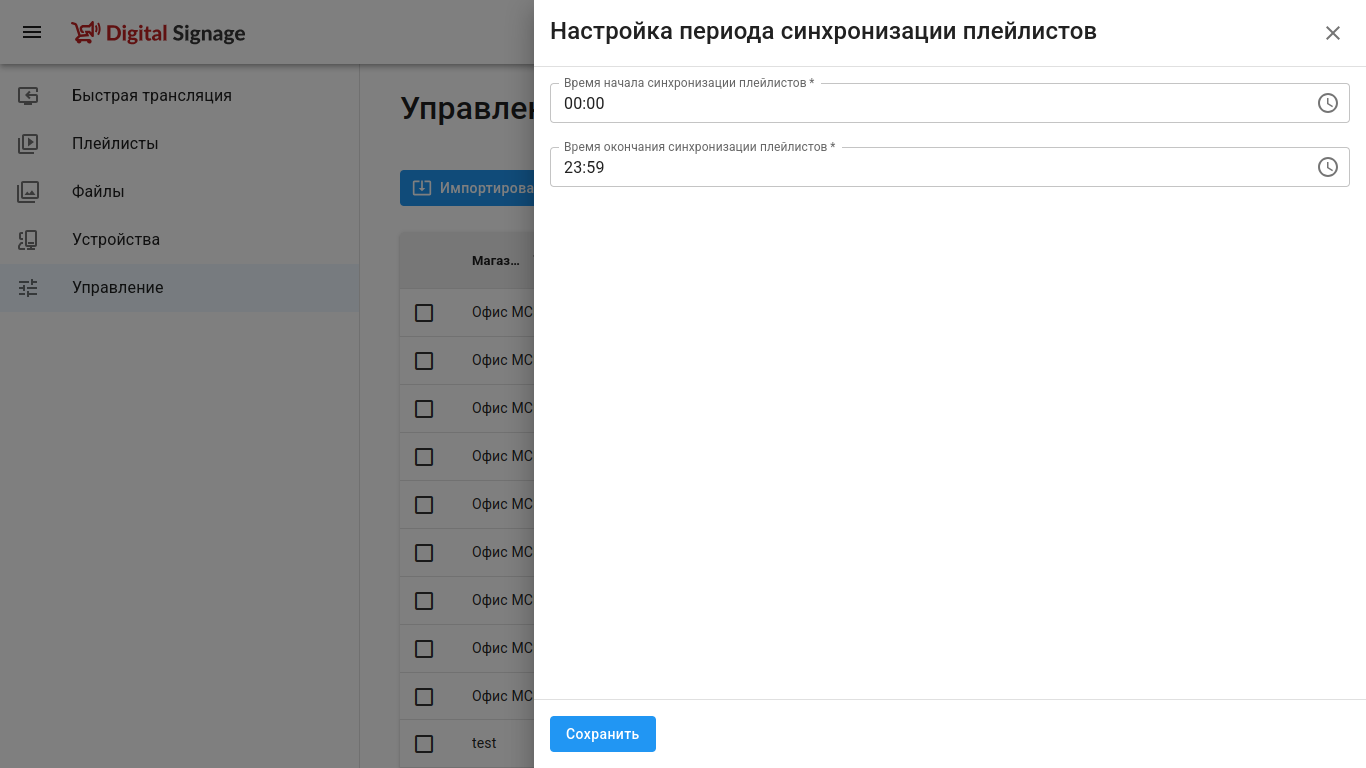Close the sync period settings panel
Viewport: 1366px width, 768px height.
1332,33
